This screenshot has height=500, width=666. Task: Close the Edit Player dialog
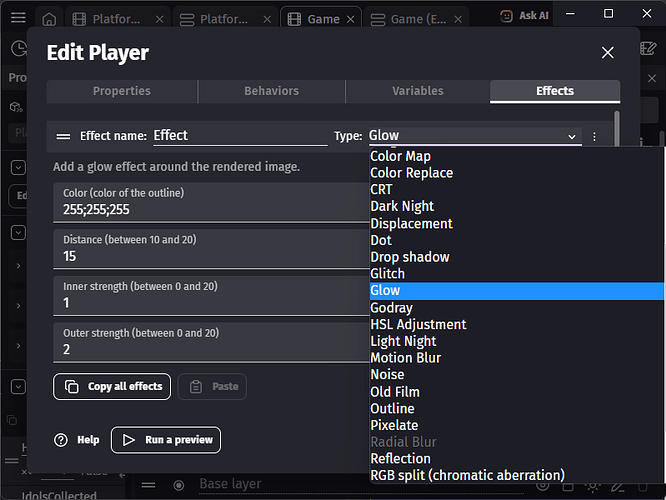[x=607, y=53]
